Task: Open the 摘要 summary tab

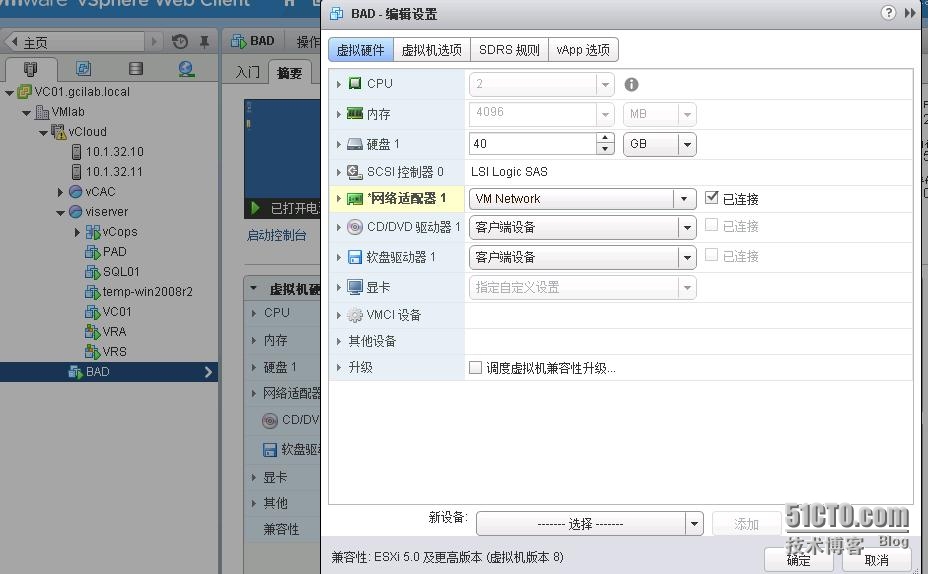Action: click(x=289, y=72)
